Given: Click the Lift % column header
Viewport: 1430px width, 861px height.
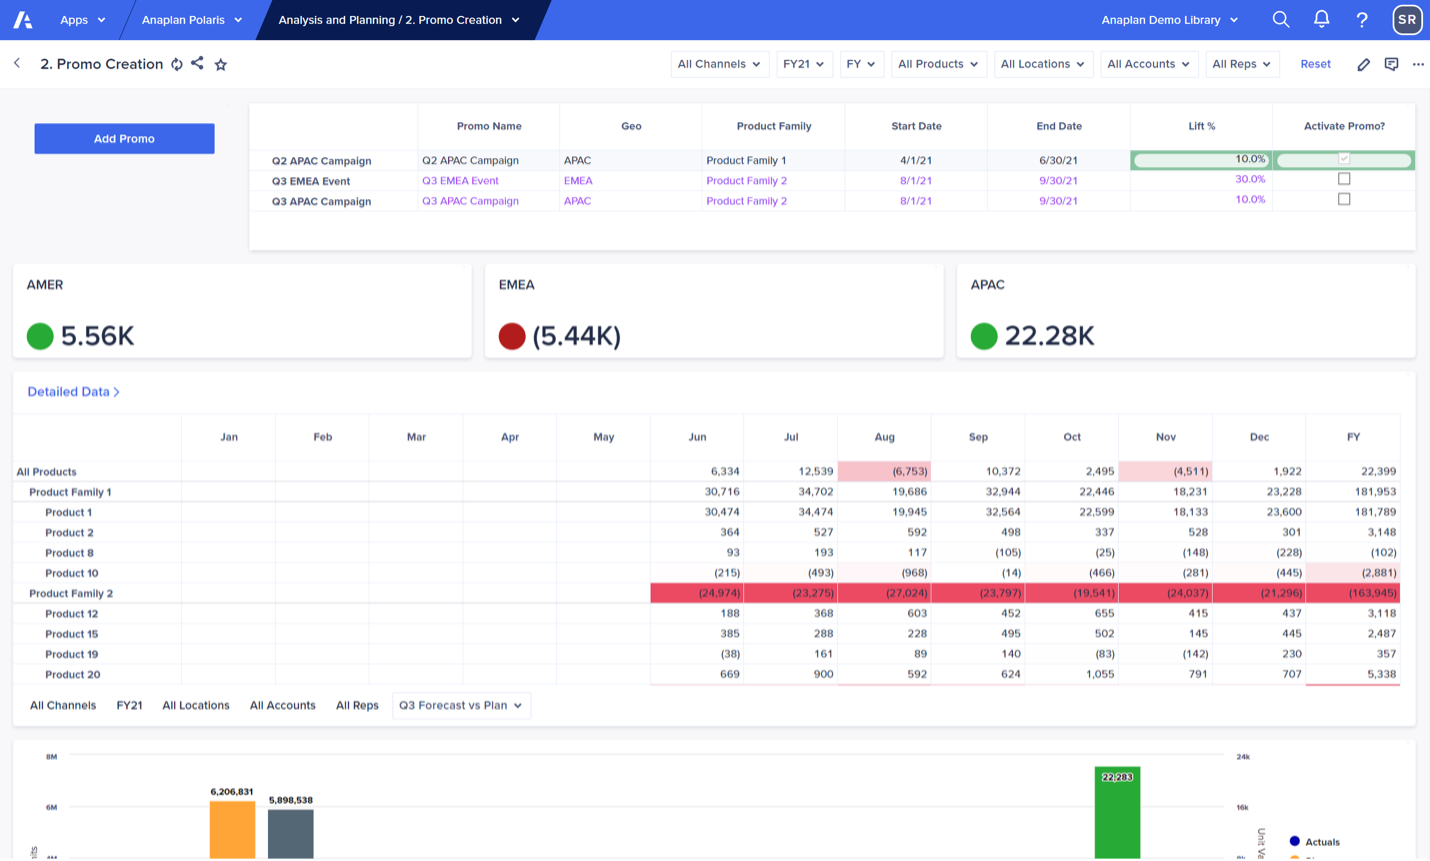Looking at the screenshot, I should pyautogui.click(x=1201, y=126).
